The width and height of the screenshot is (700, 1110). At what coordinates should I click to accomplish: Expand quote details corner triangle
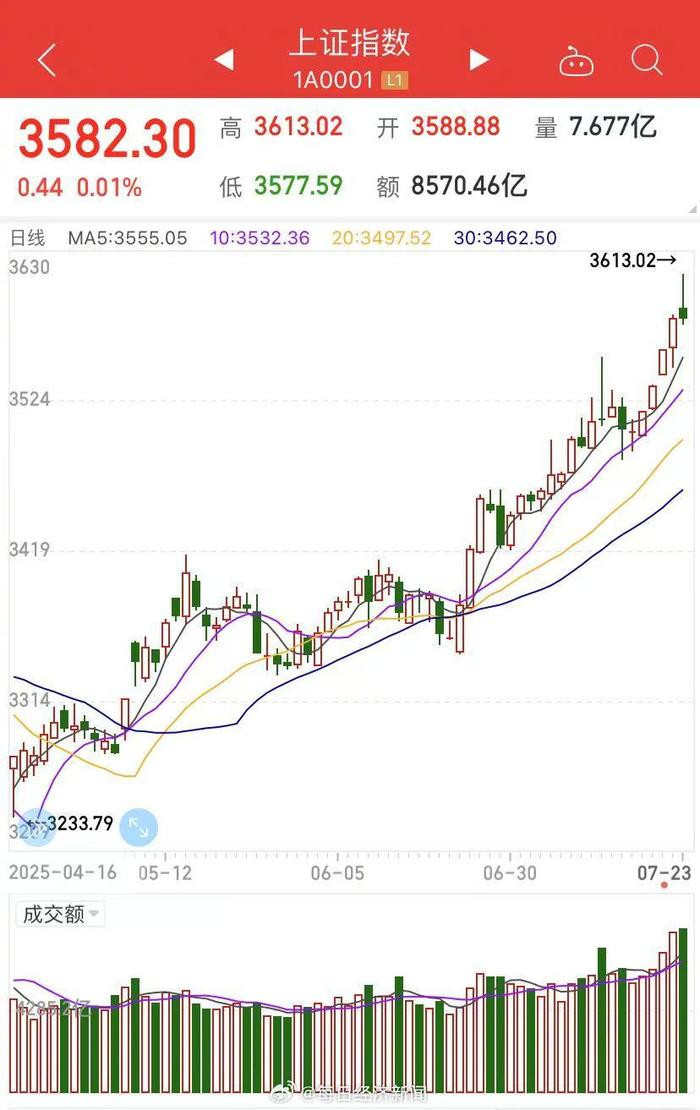coord(692,210)
